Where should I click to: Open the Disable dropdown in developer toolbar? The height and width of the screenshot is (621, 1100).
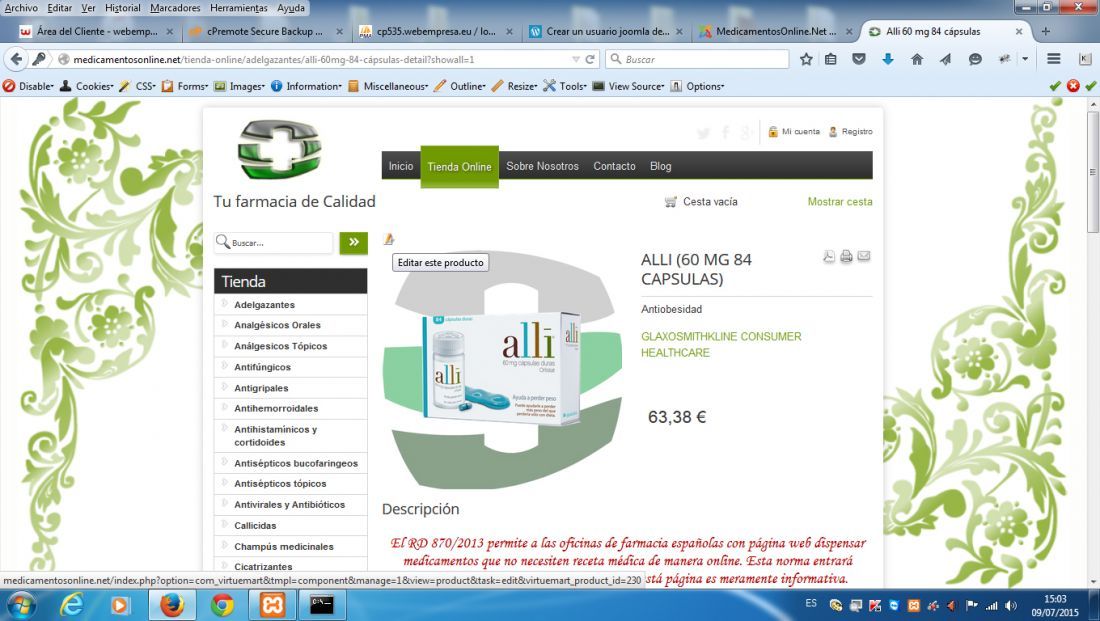coord(29,86)
